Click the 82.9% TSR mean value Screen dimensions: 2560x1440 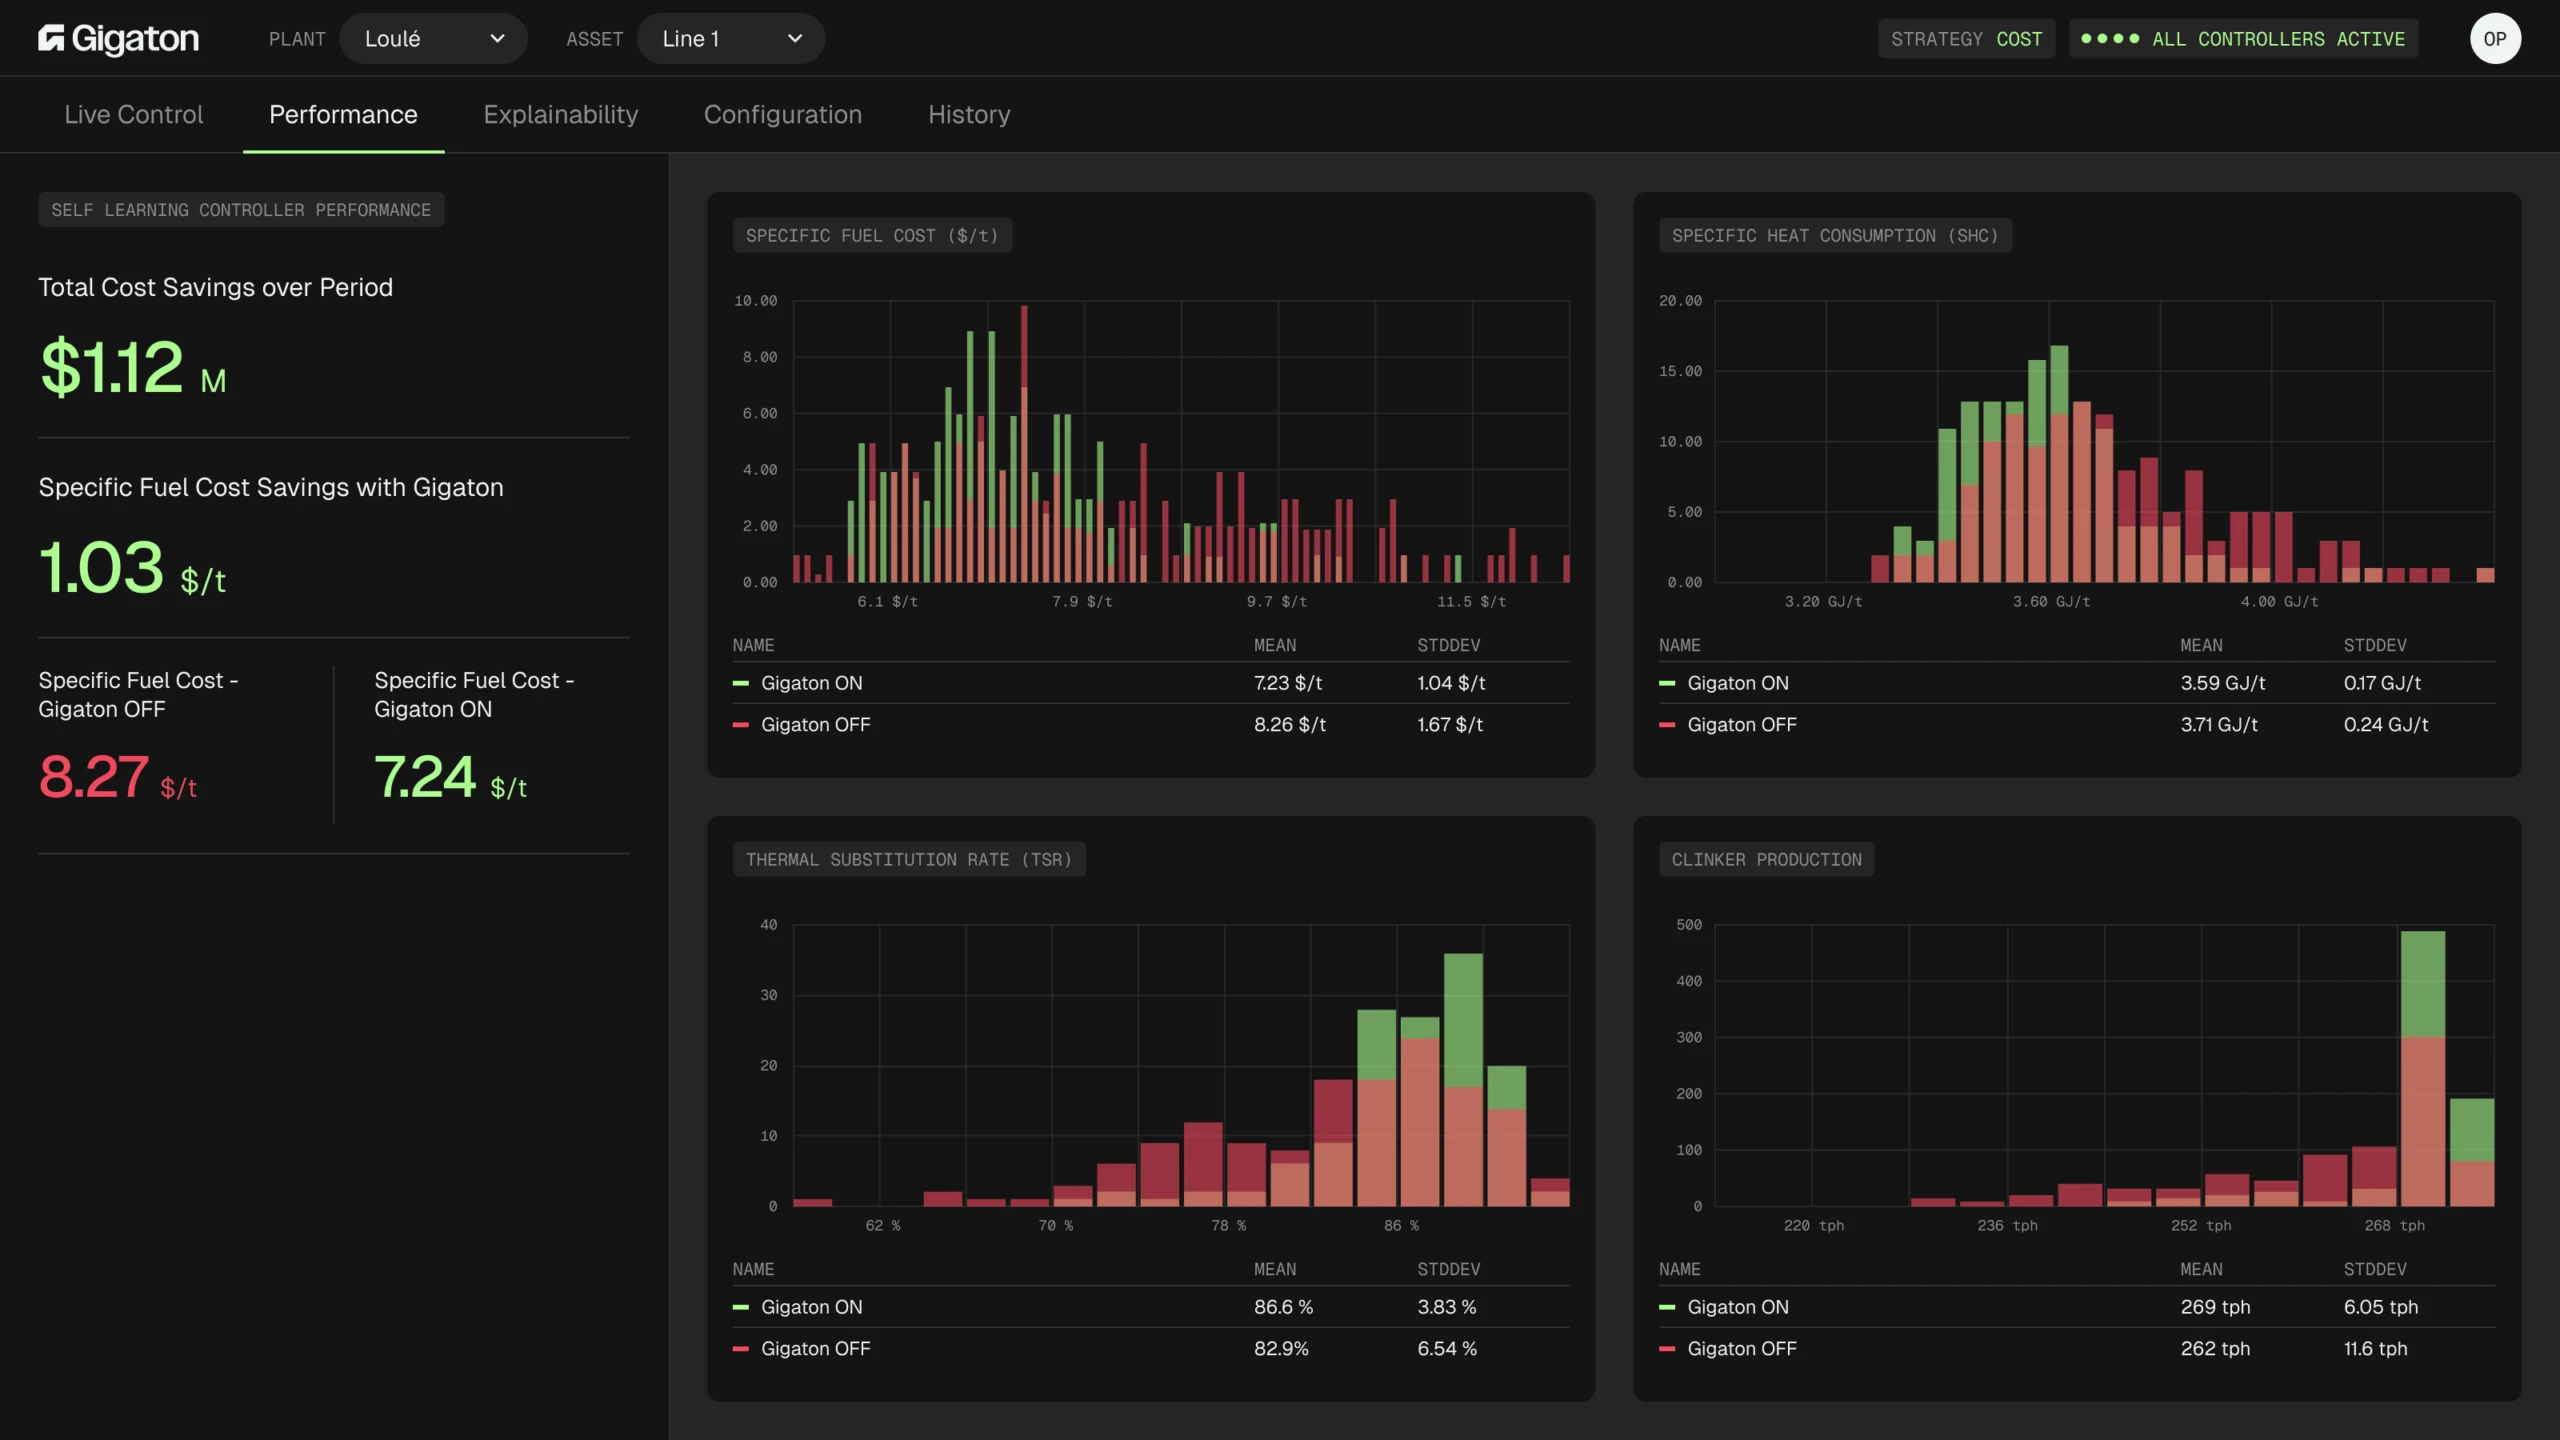1281,1349
